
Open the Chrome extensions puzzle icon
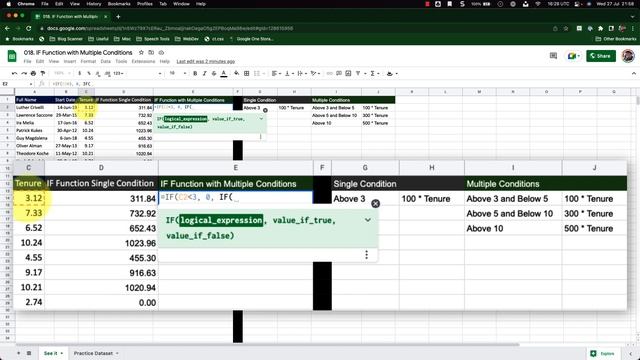600,29
